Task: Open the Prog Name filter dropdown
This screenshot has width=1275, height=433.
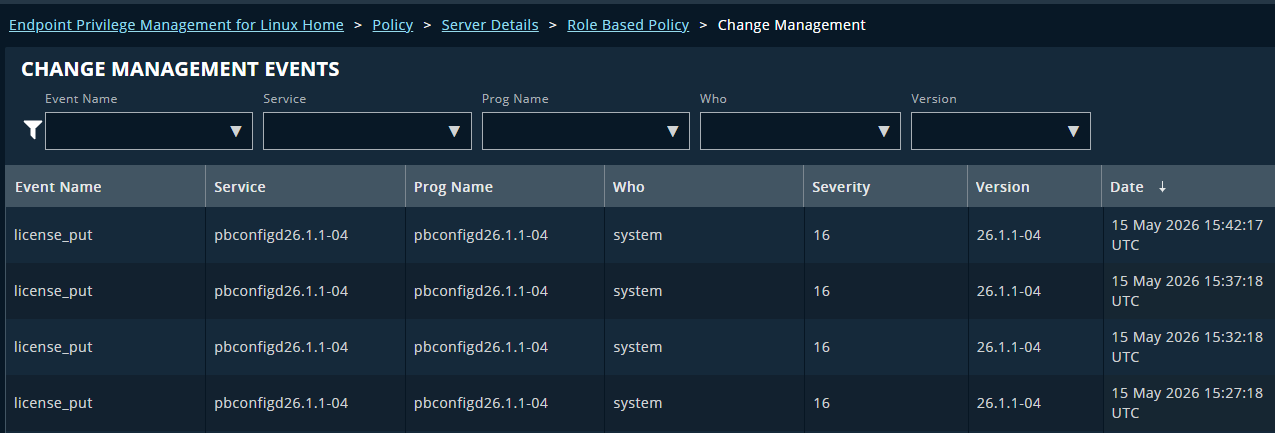Action: click(586, 131)
